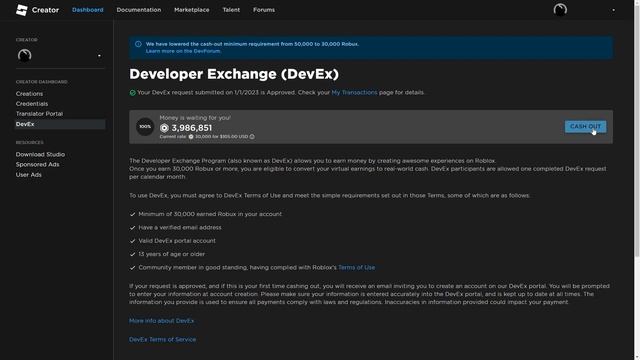640x360 pixels.
Task: Open the Forums tab
Action: (264, 10)
